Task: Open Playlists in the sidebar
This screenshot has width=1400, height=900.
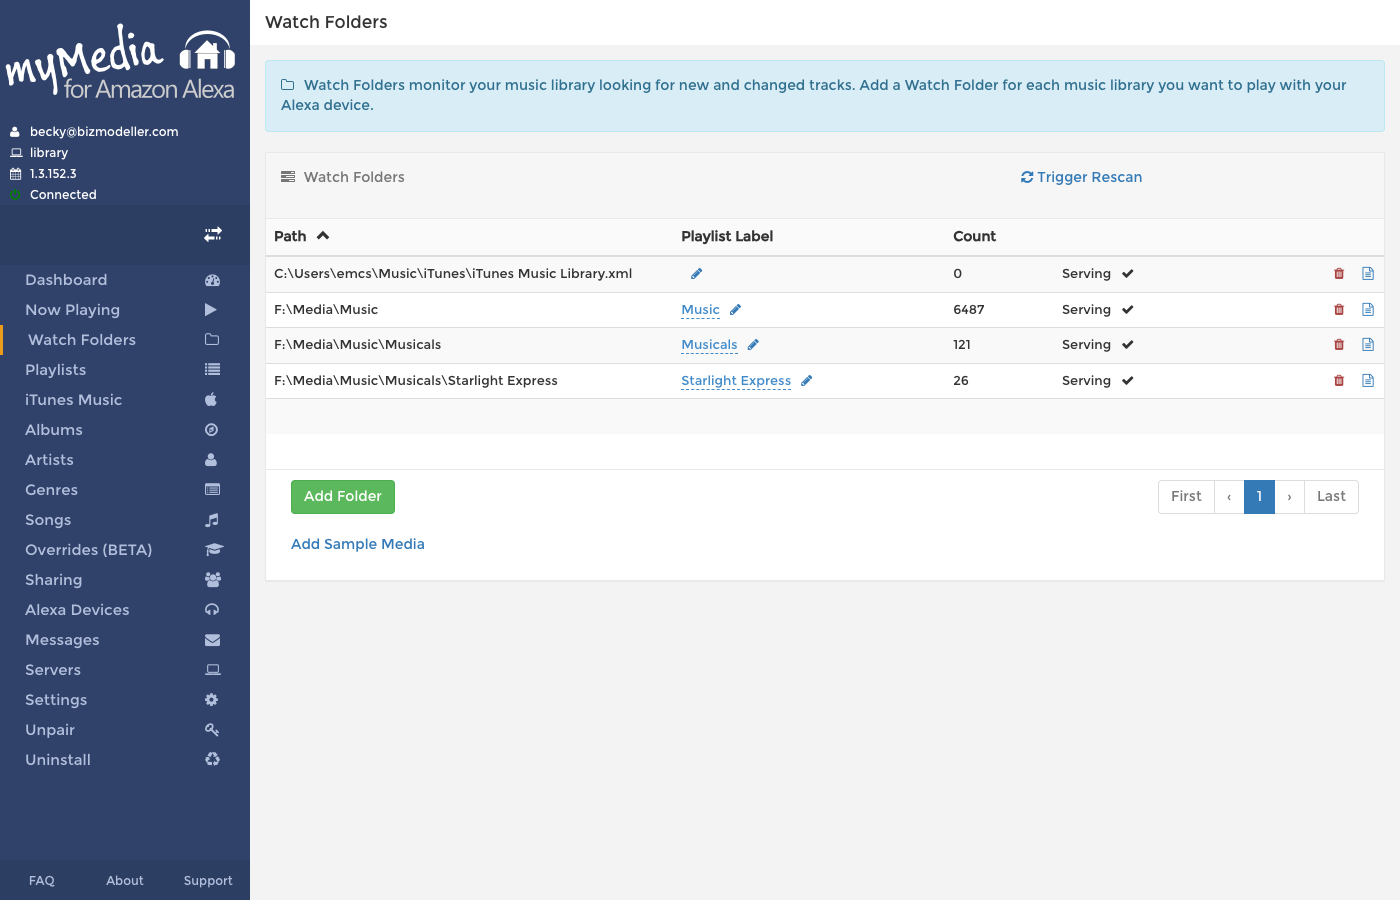Action: point(56,370)
